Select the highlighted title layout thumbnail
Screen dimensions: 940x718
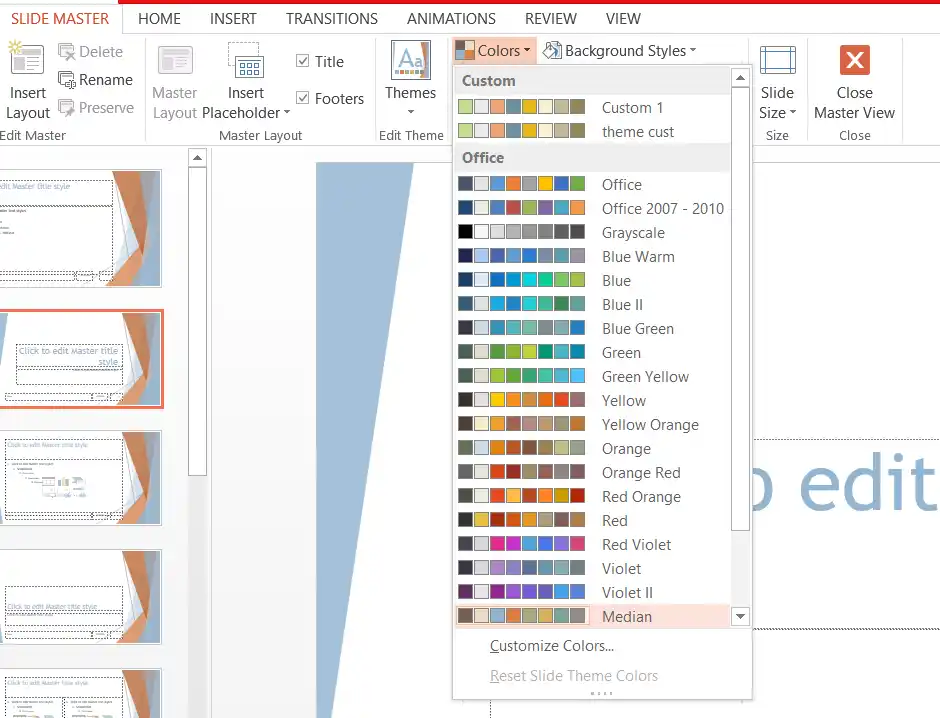click(80, 359)
